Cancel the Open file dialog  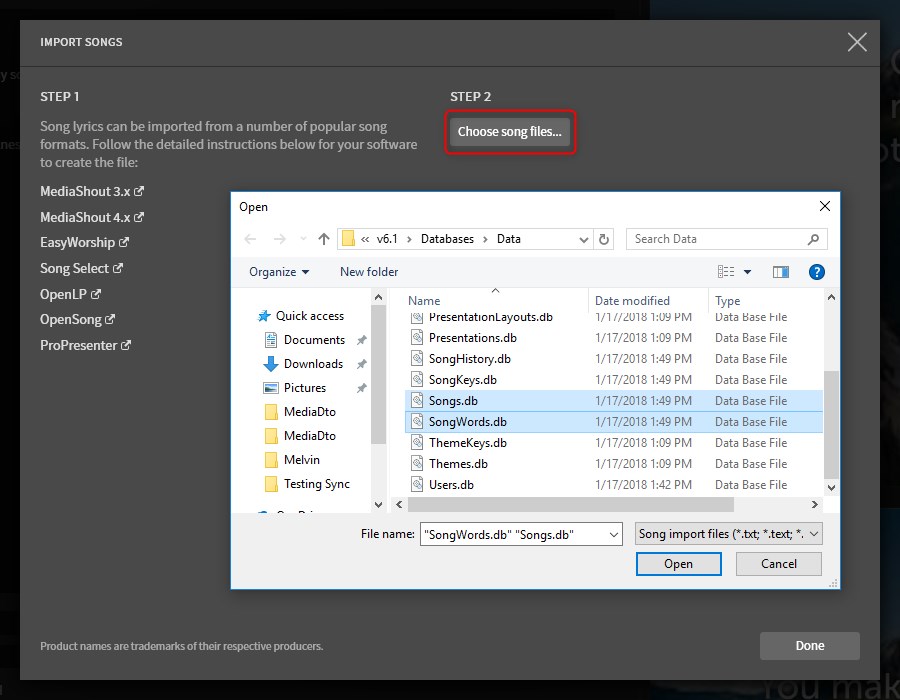pos(779,564)
